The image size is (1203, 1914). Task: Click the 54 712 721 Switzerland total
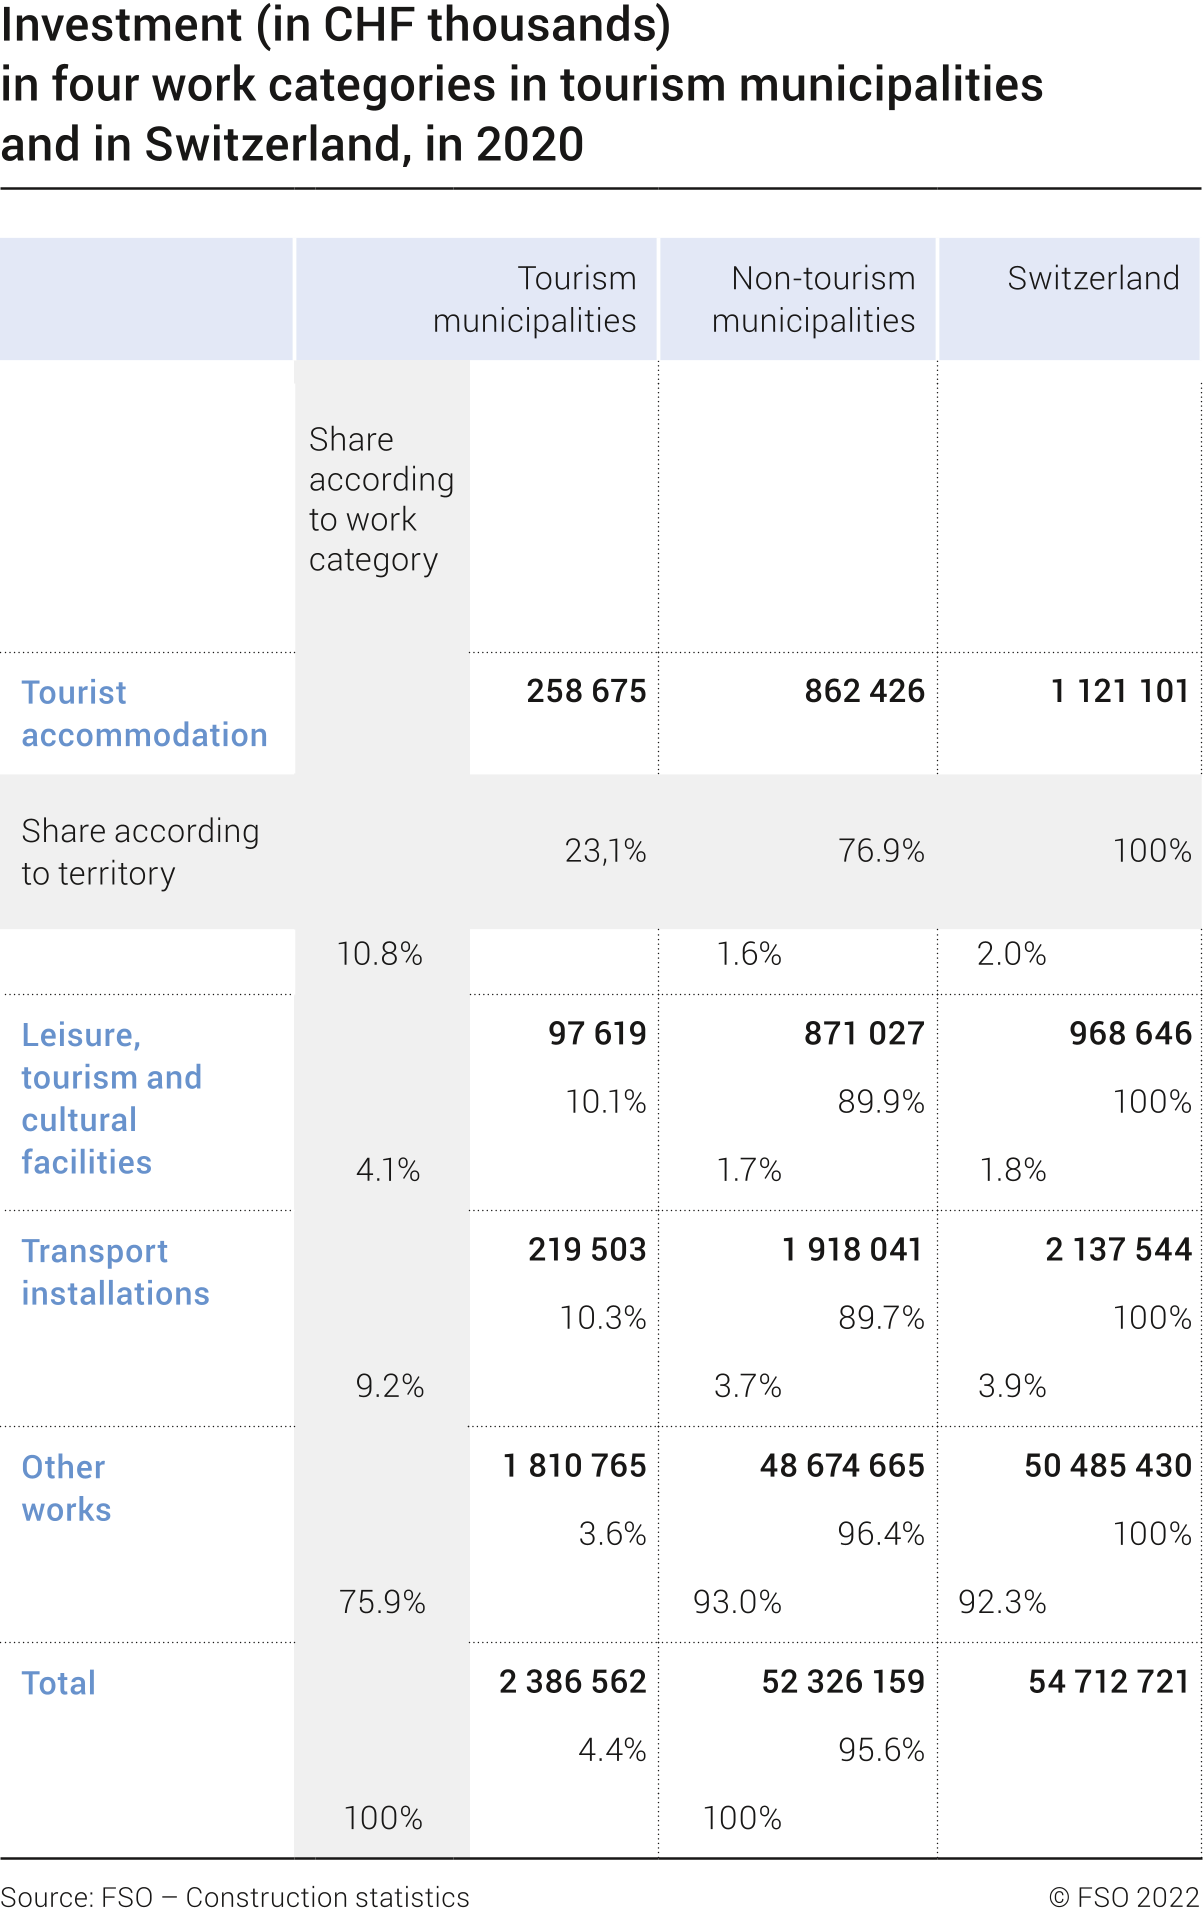point(1109,1682)
